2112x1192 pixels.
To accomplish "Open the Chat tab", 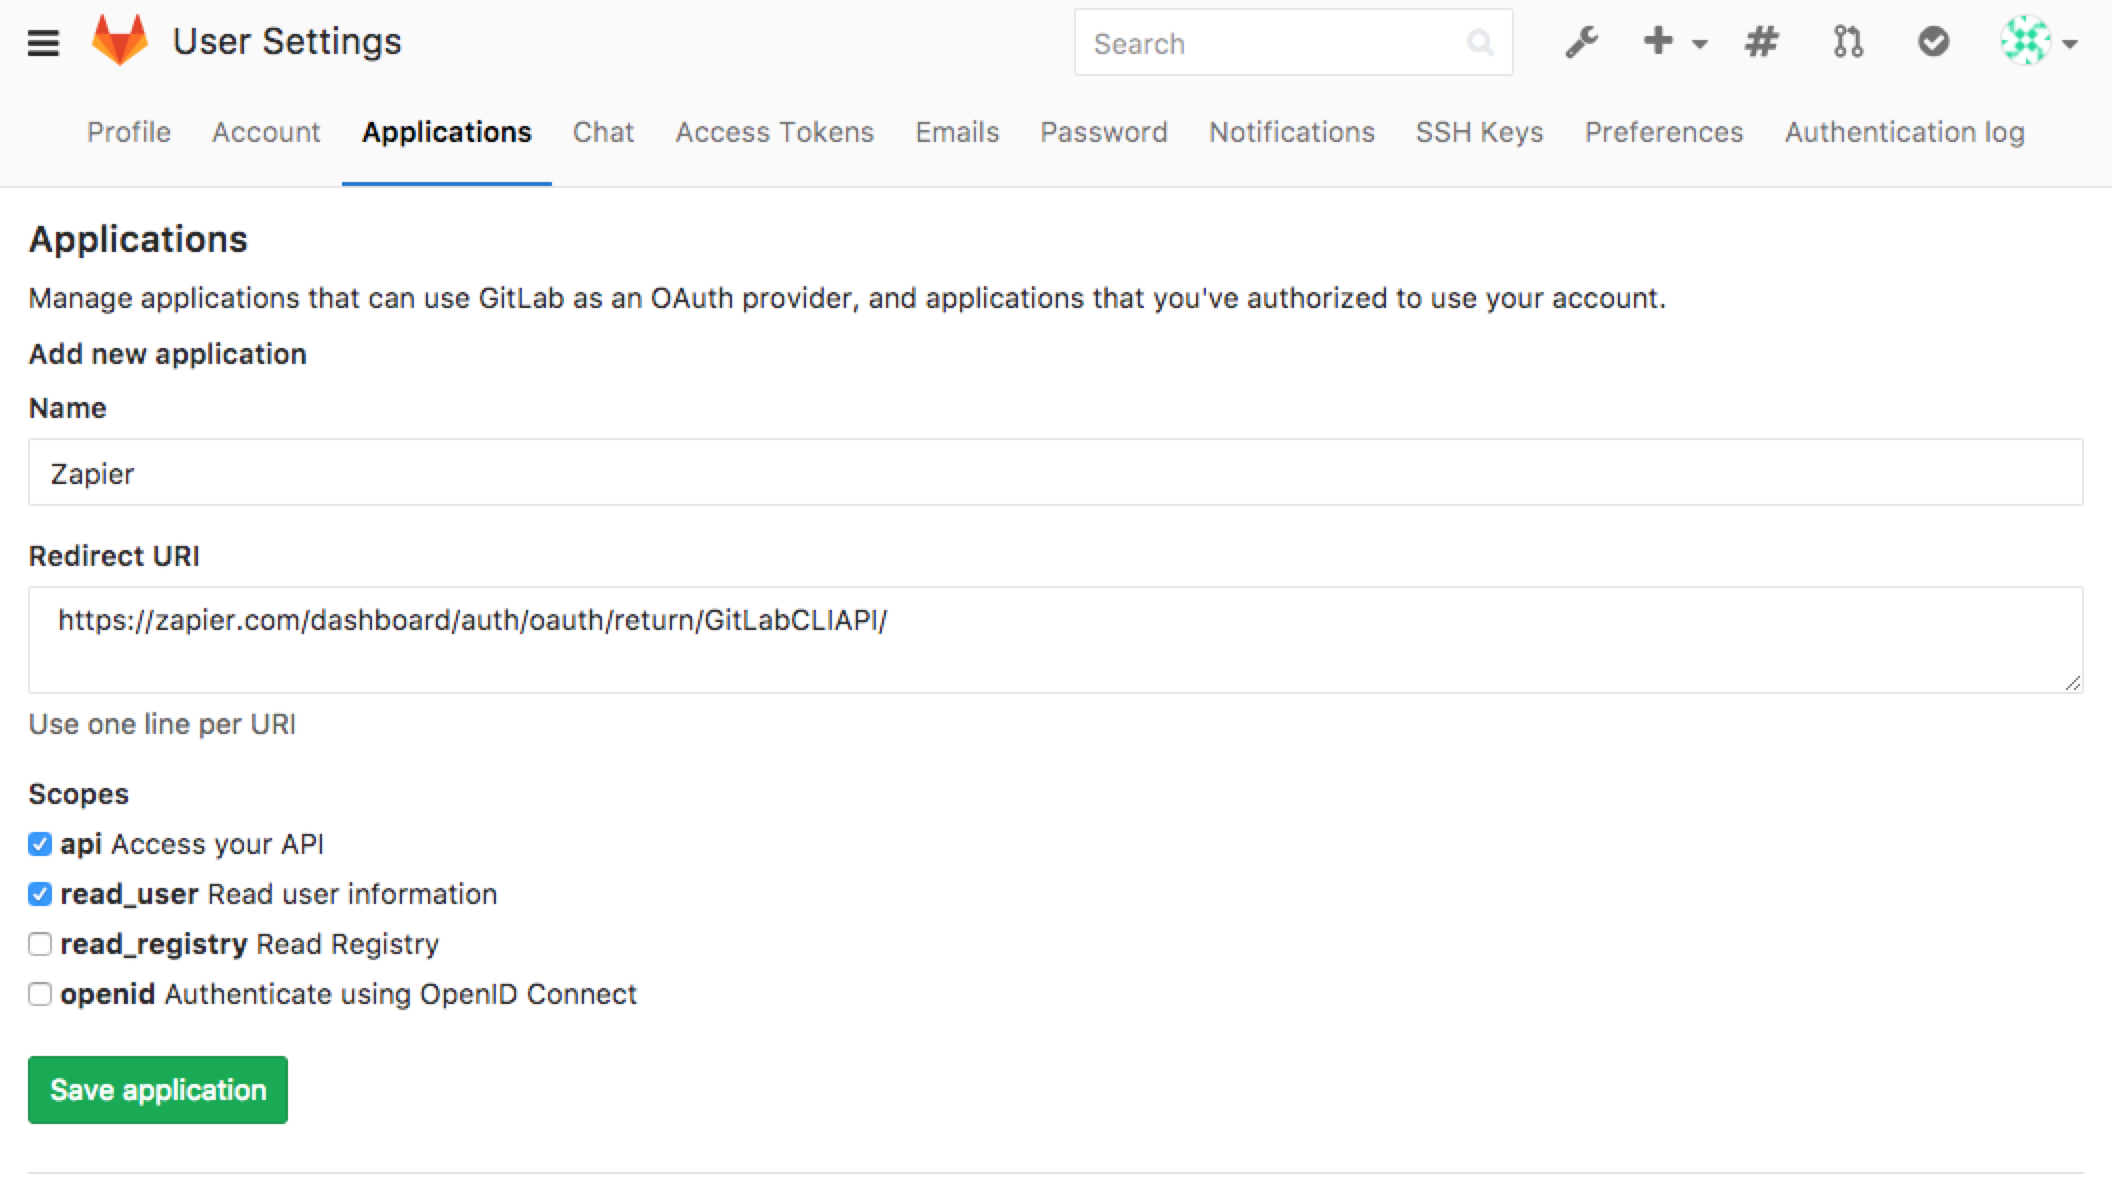I will [x=603, y=132].
